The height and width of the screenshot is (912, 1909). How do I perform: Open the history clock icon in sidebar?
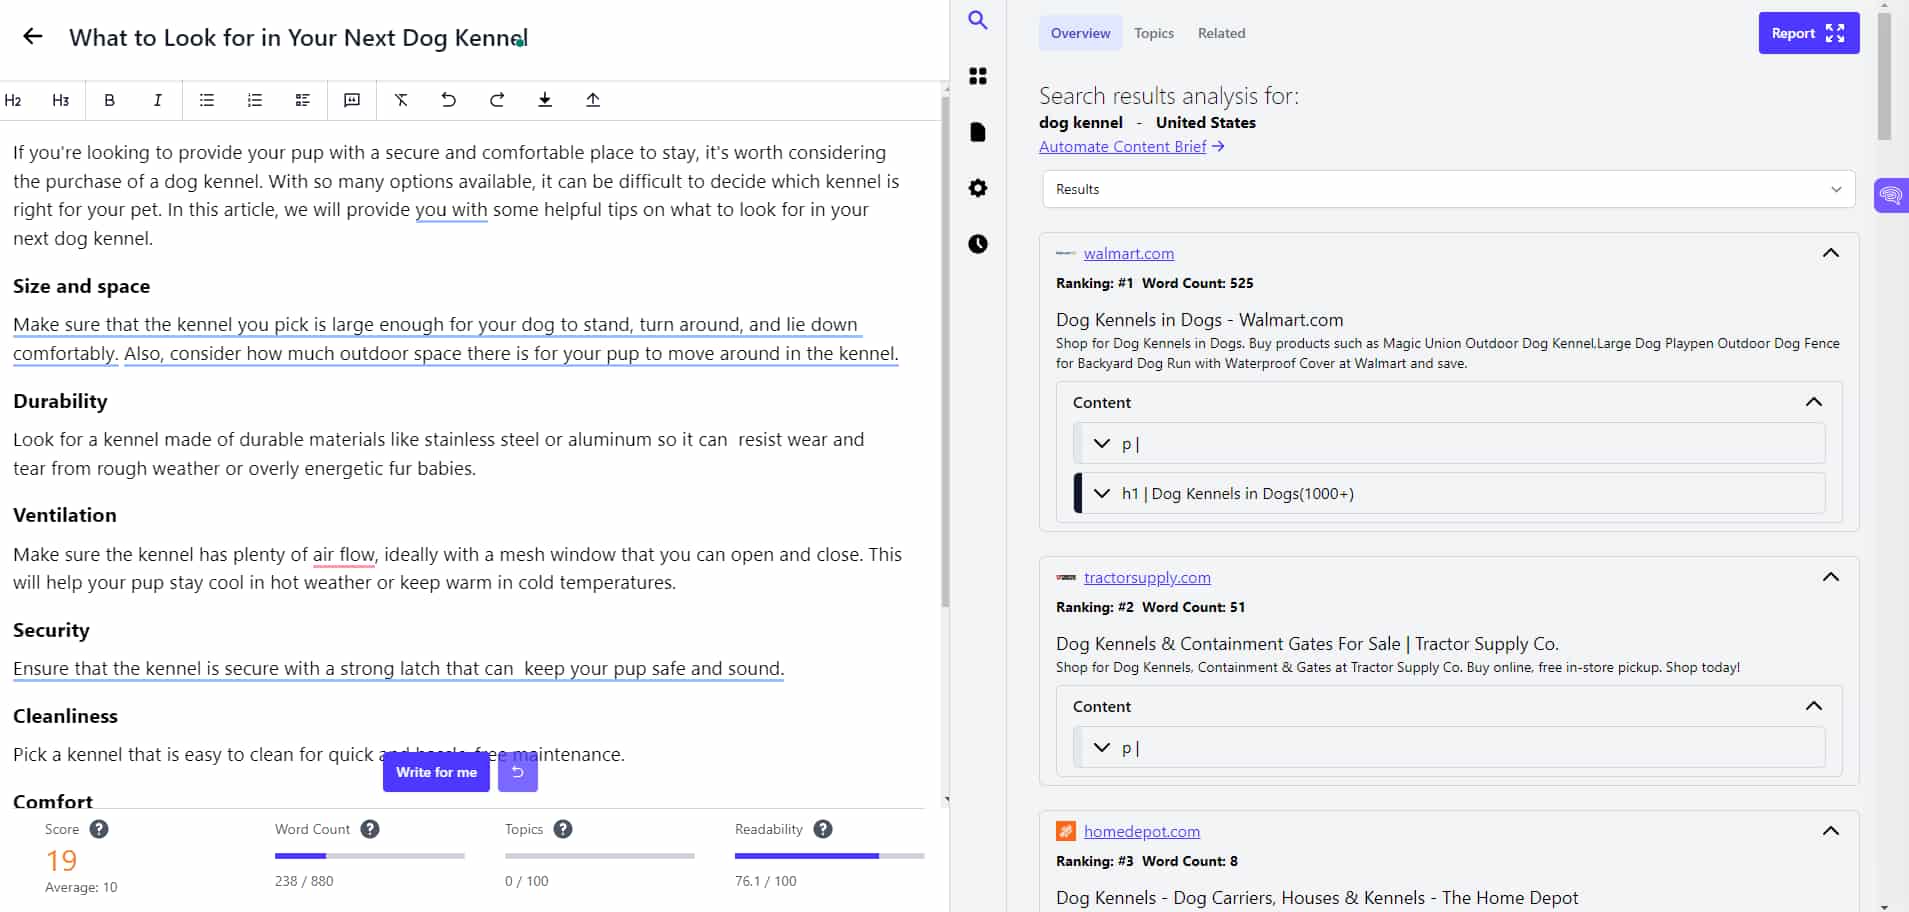pos(978,244)
